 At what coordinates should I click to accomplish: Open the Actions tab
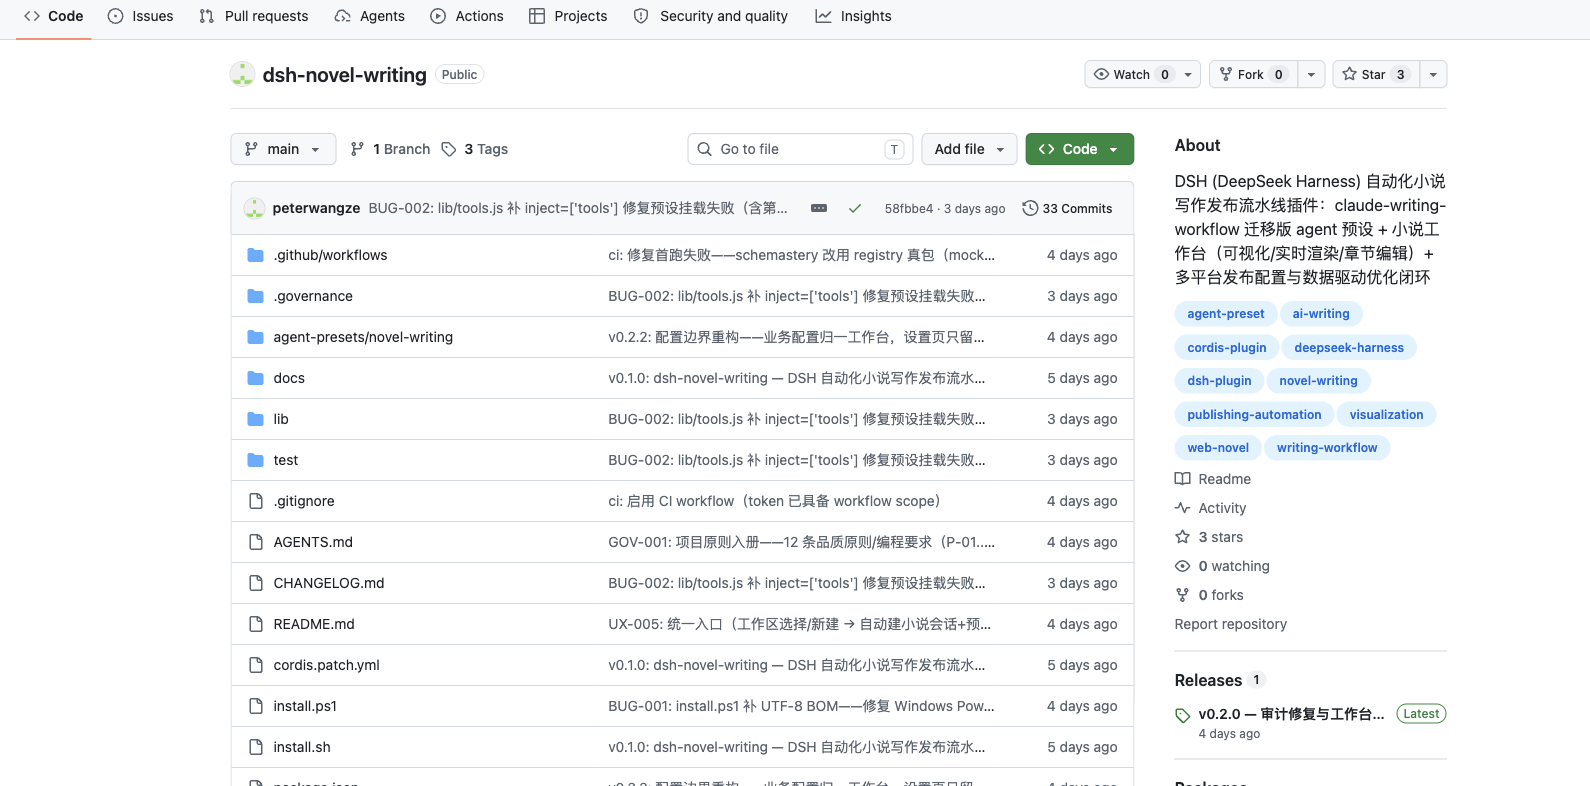pyautogui.click(x=466, y=16)
